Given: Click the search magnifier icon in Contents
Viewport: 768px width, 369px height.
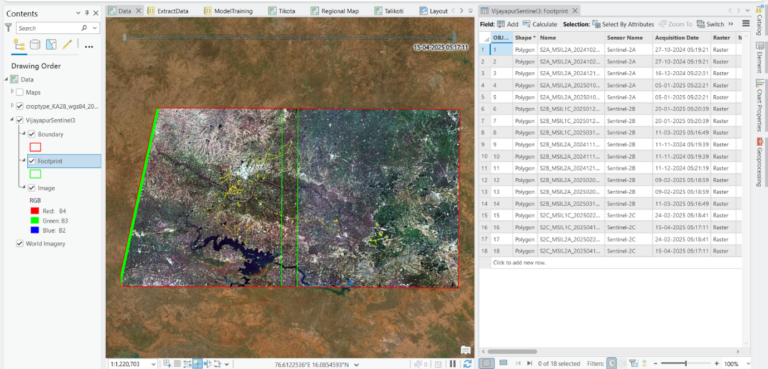Looking at the screenshot, I should [x=84, y=28].
